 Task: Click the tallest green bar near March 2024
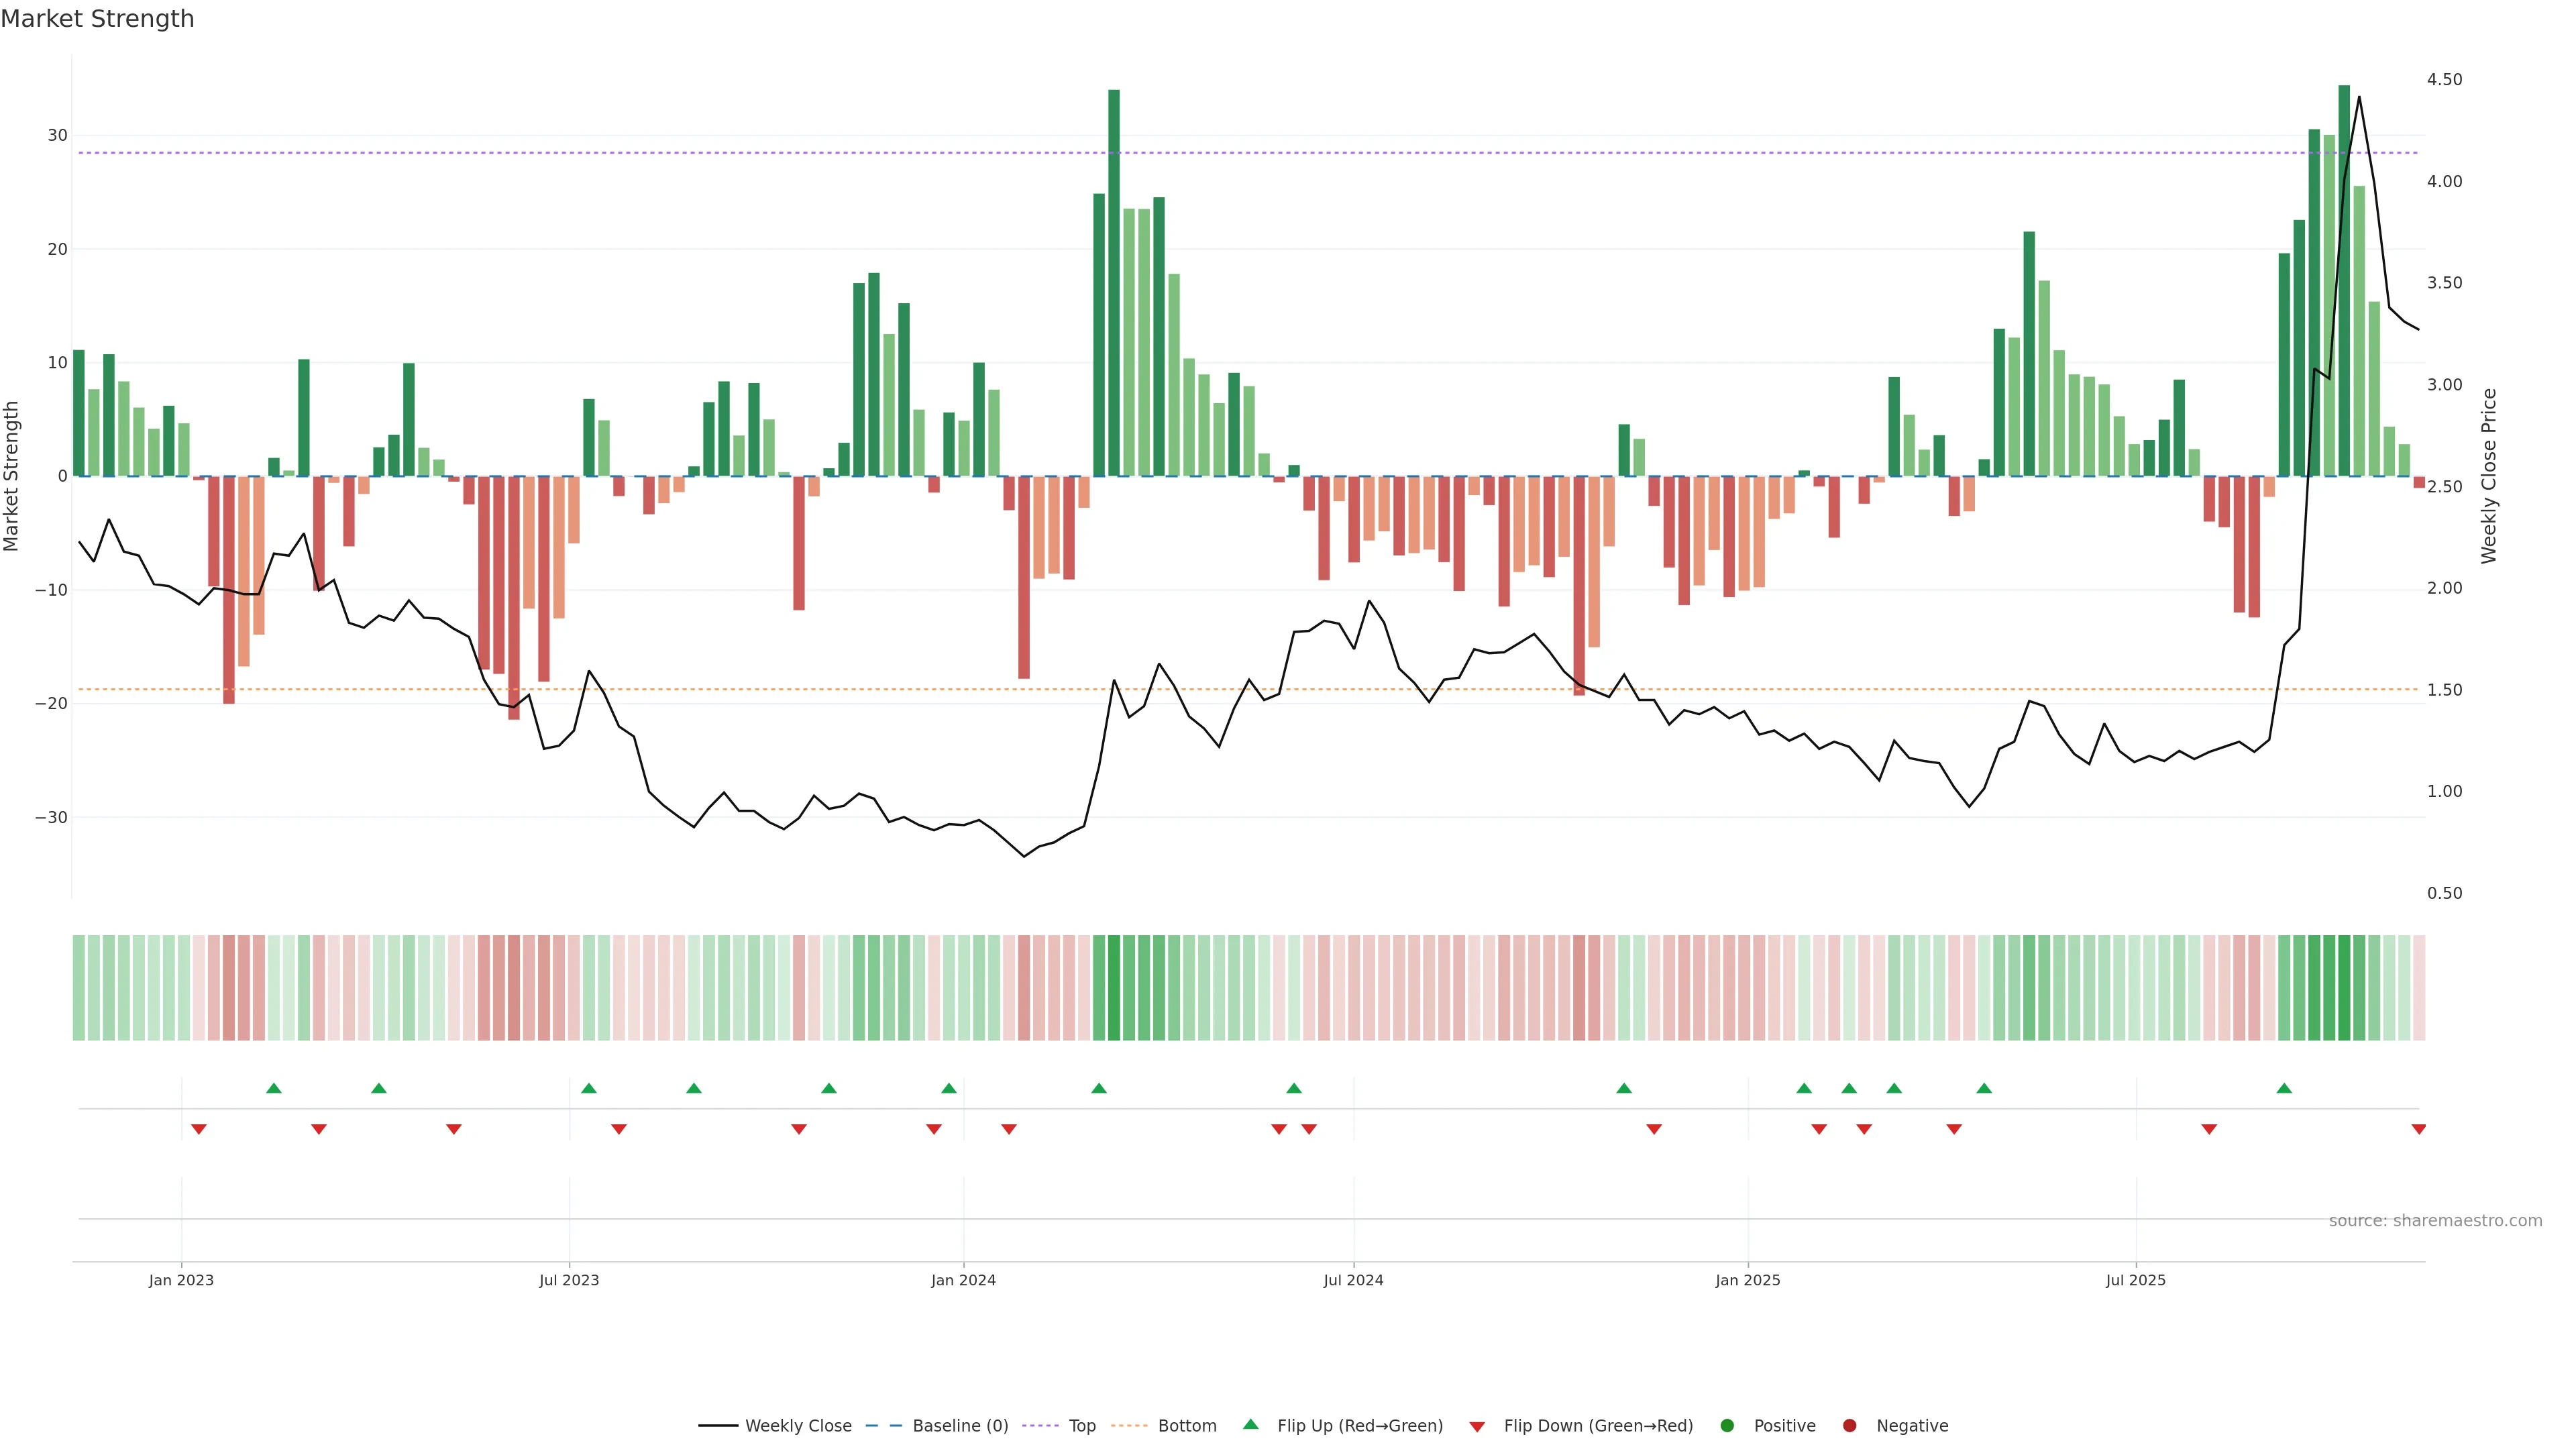click(x=1114, y=280)
